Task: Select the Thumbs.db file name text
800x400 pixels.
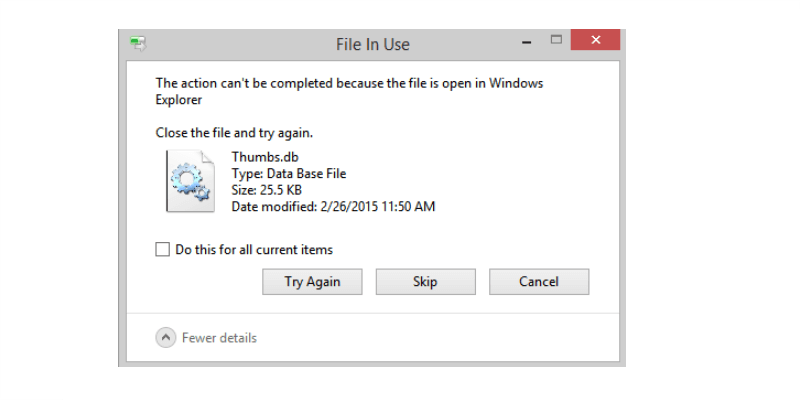Action: [265, 157]
